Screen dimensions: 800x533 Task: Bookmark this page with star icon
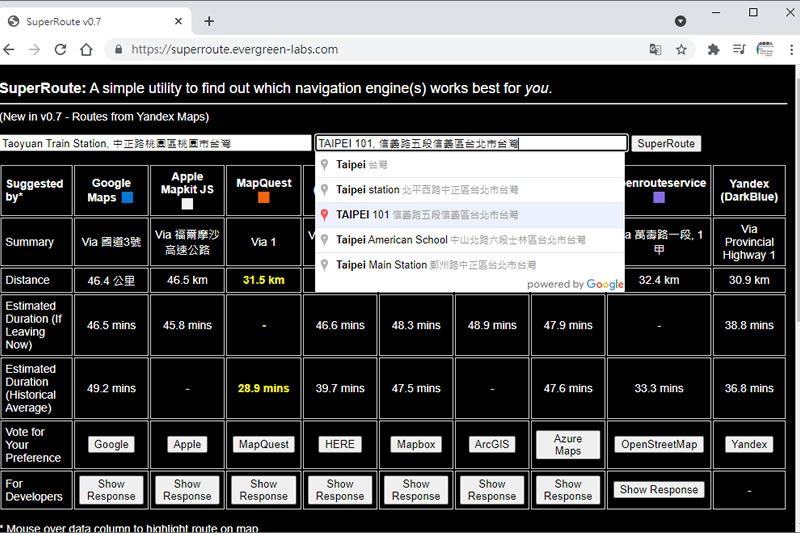[681, 49]
